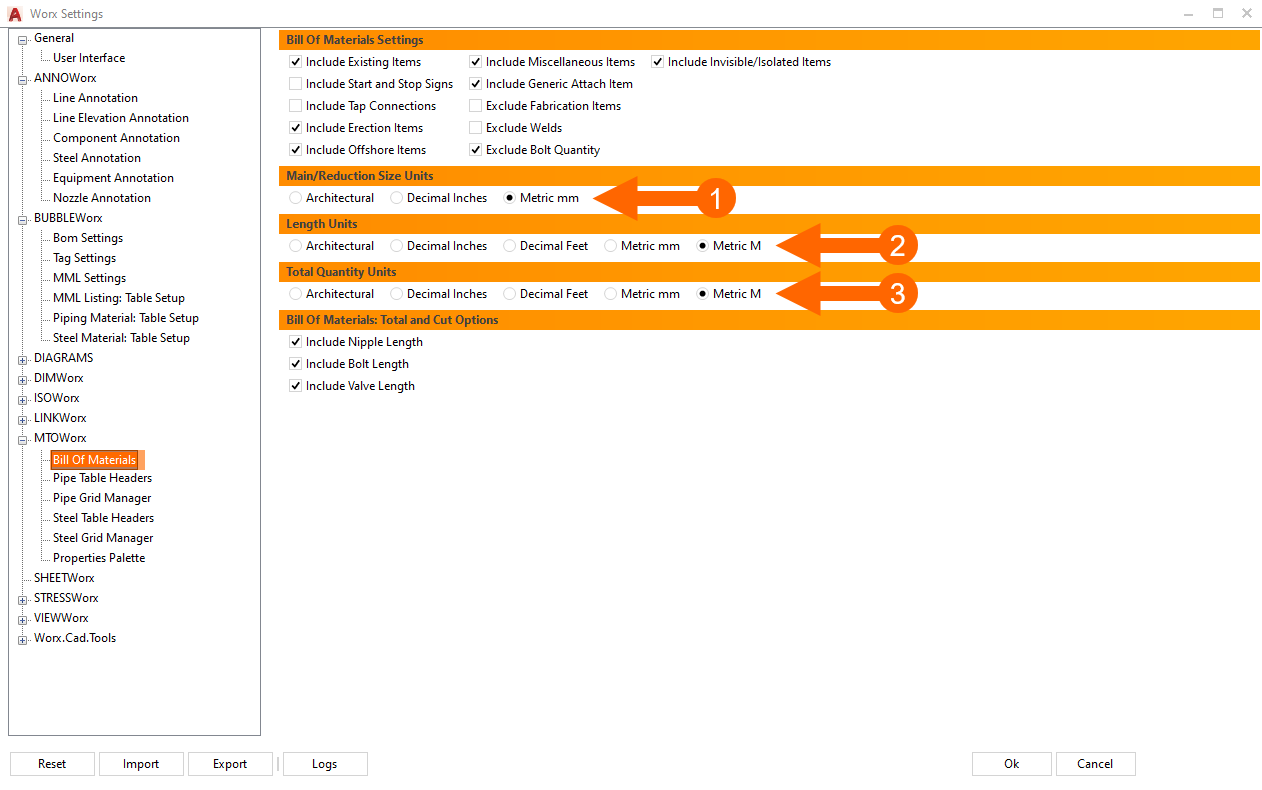Screen dimensions: 1262x790
Task: Select Equipment Annotation in tree
Action: point(113,178)
